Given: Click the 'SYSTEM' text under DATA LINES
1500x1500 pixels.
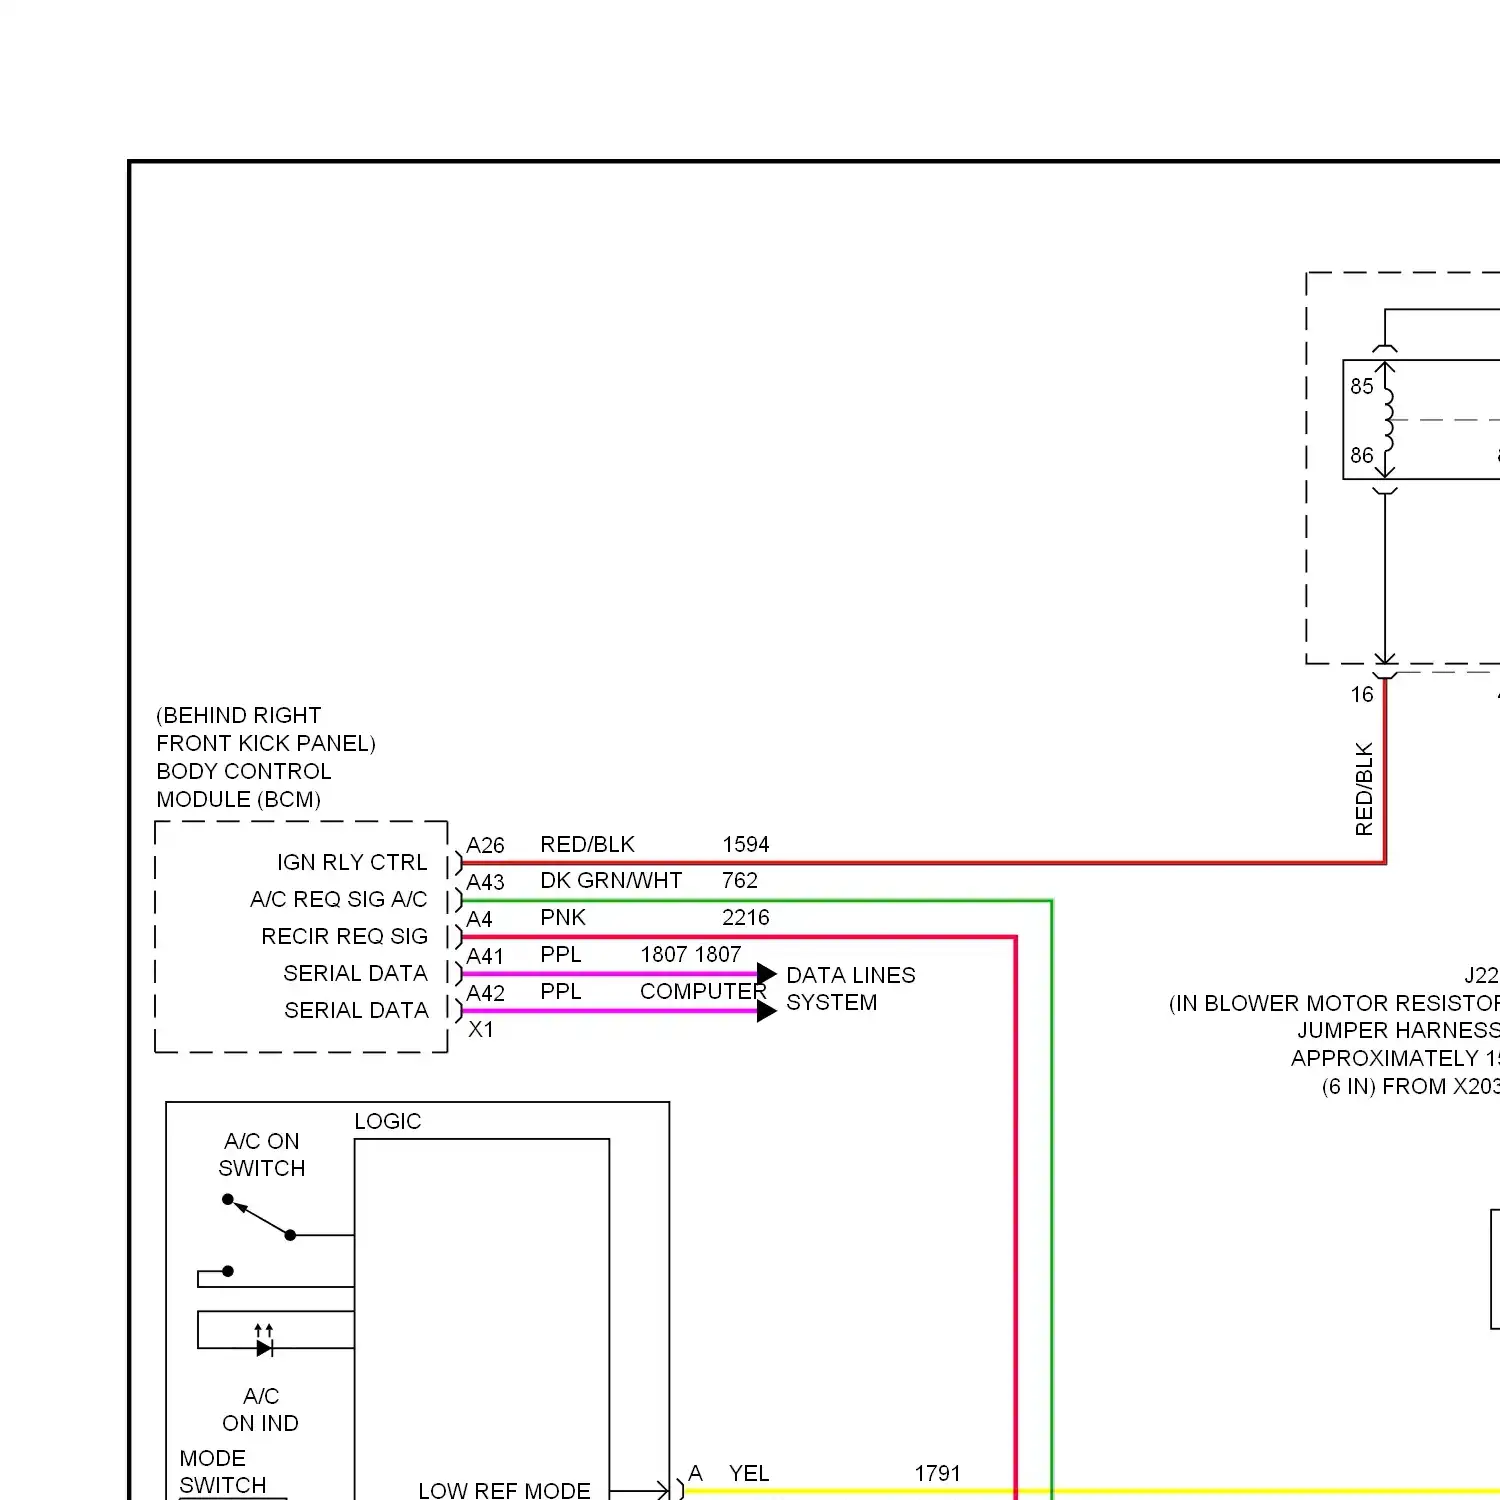Looking at the screenshot, I should point(832,1002).
